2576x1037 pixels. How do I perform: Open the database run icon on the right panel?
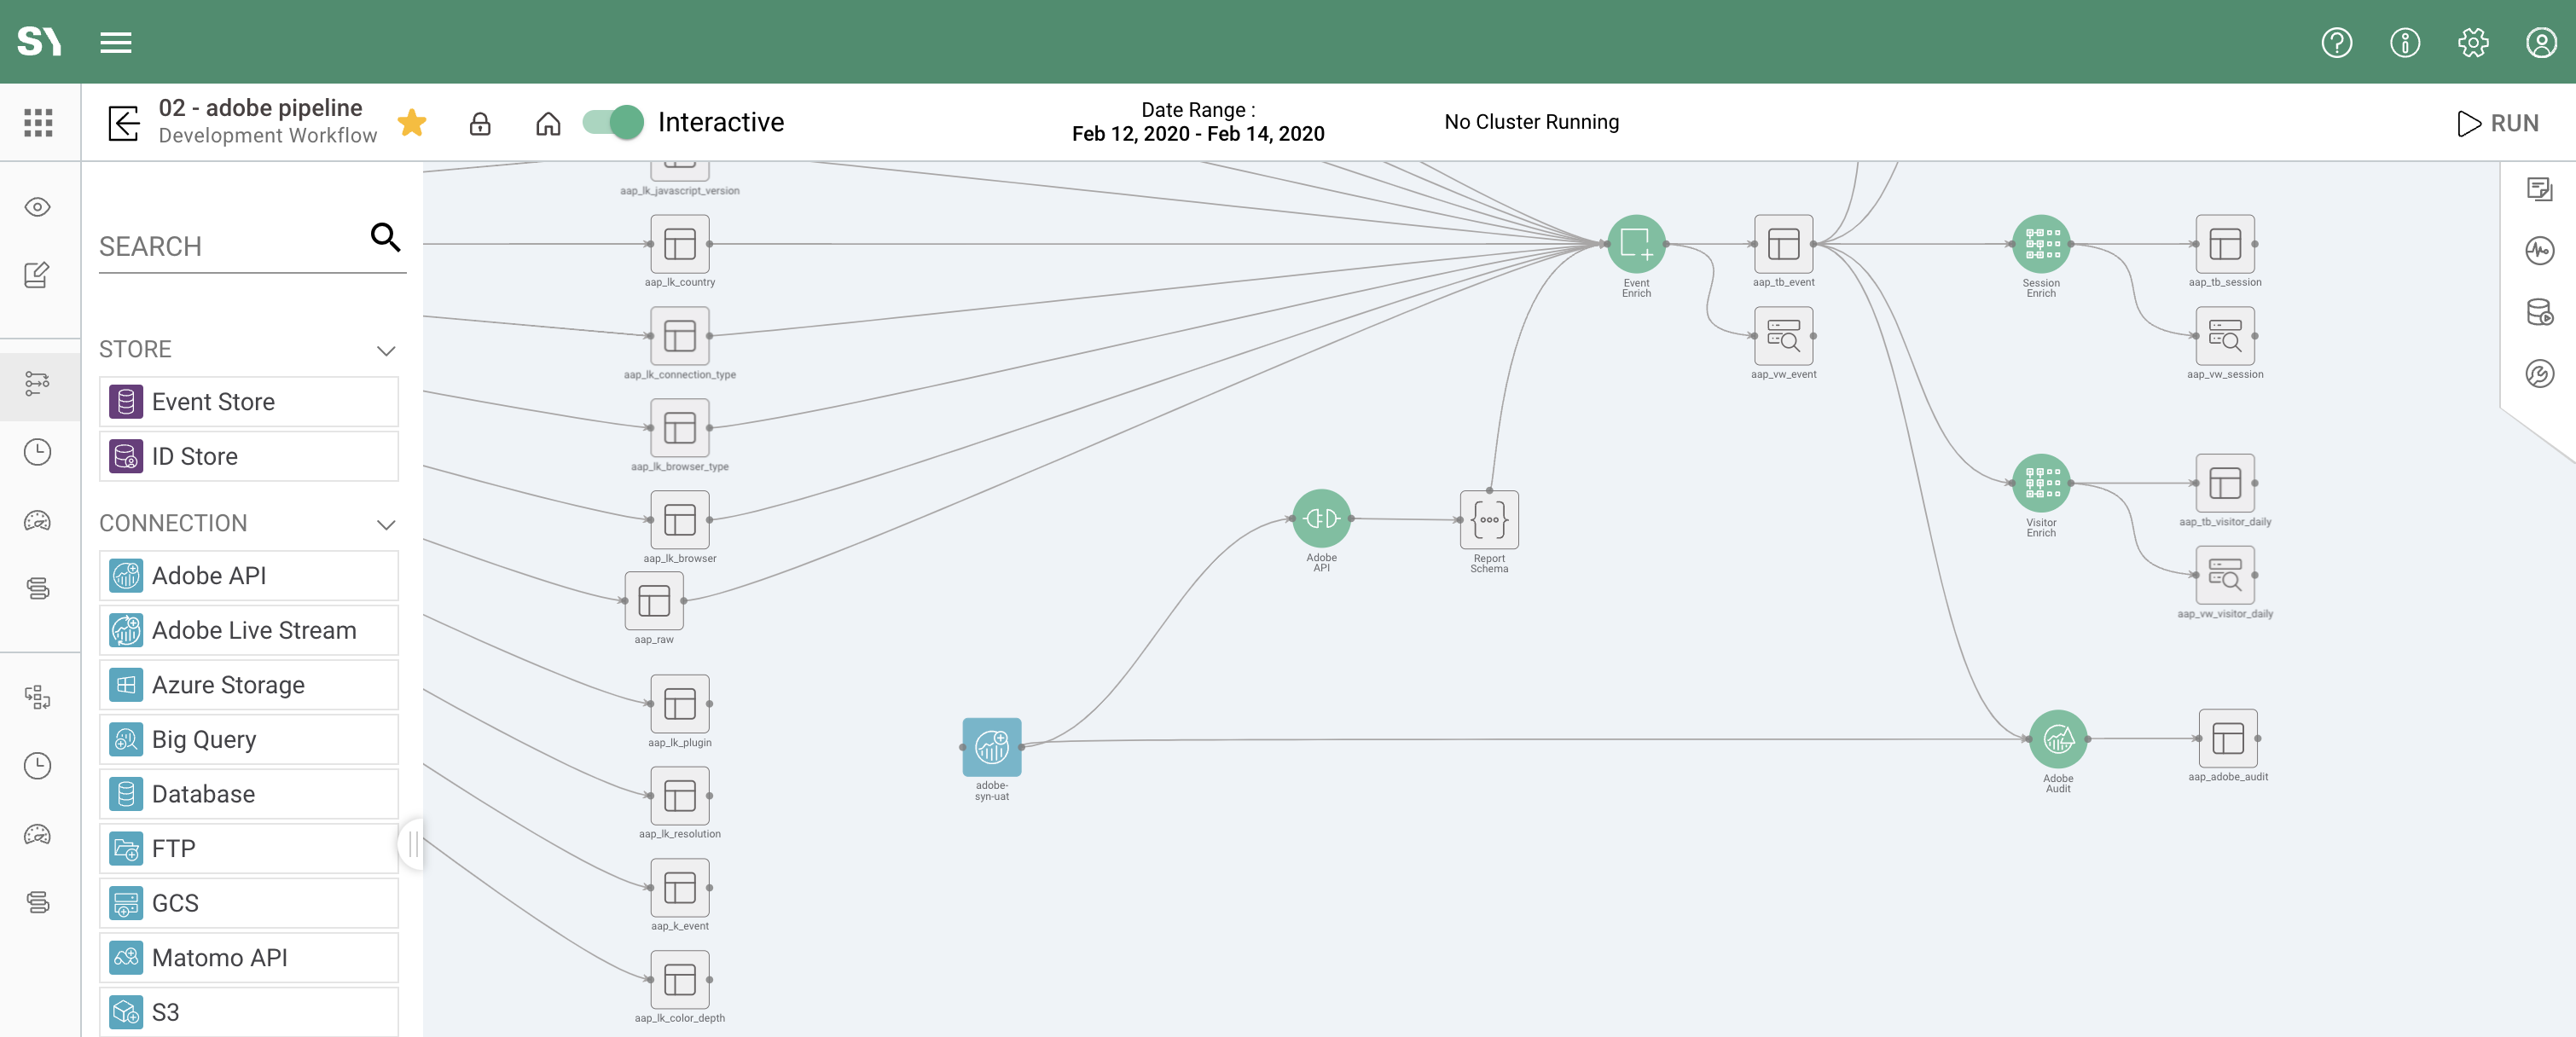2541,313
